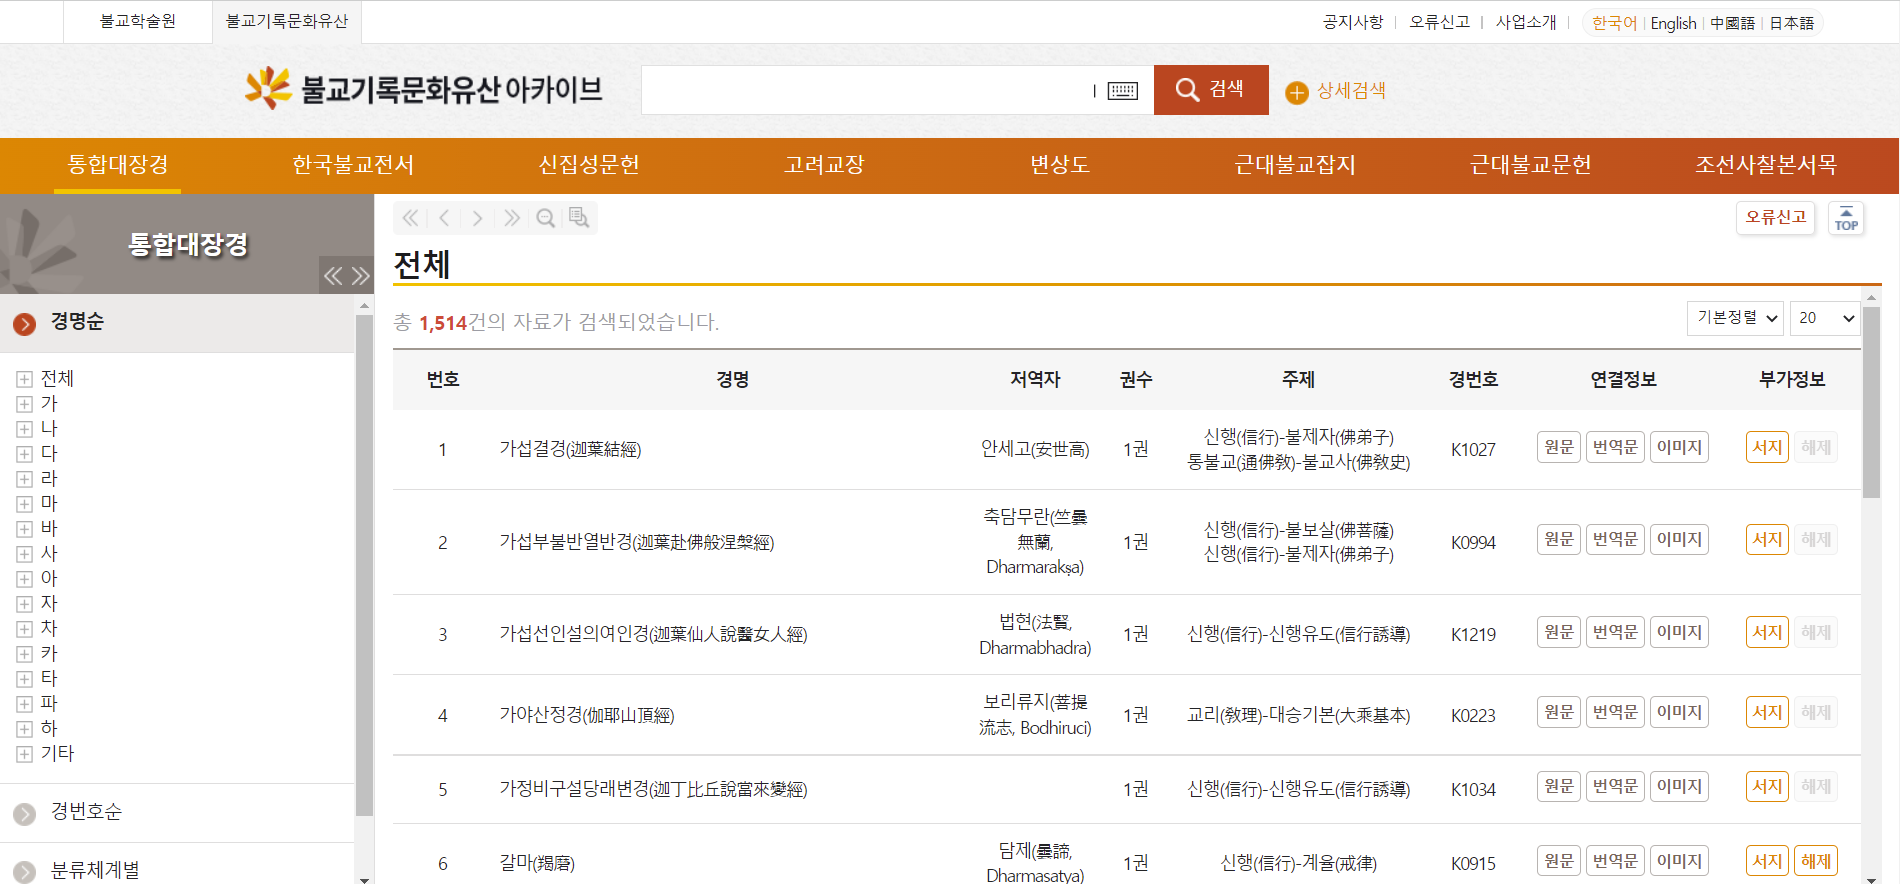Click the search-in-list document magnifier icon
The width and height of the screenshot is (1900, 884).
pos(579,218)
